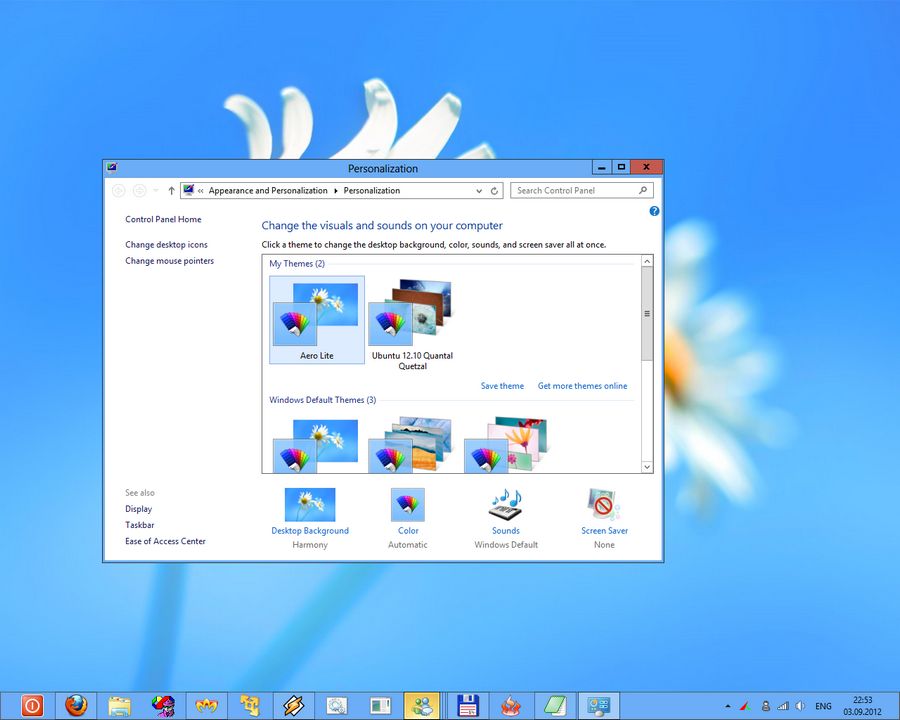Select Appearance and Personalization in breadcrumb
This screenshot has height=720, width=900.
(268, 190)
